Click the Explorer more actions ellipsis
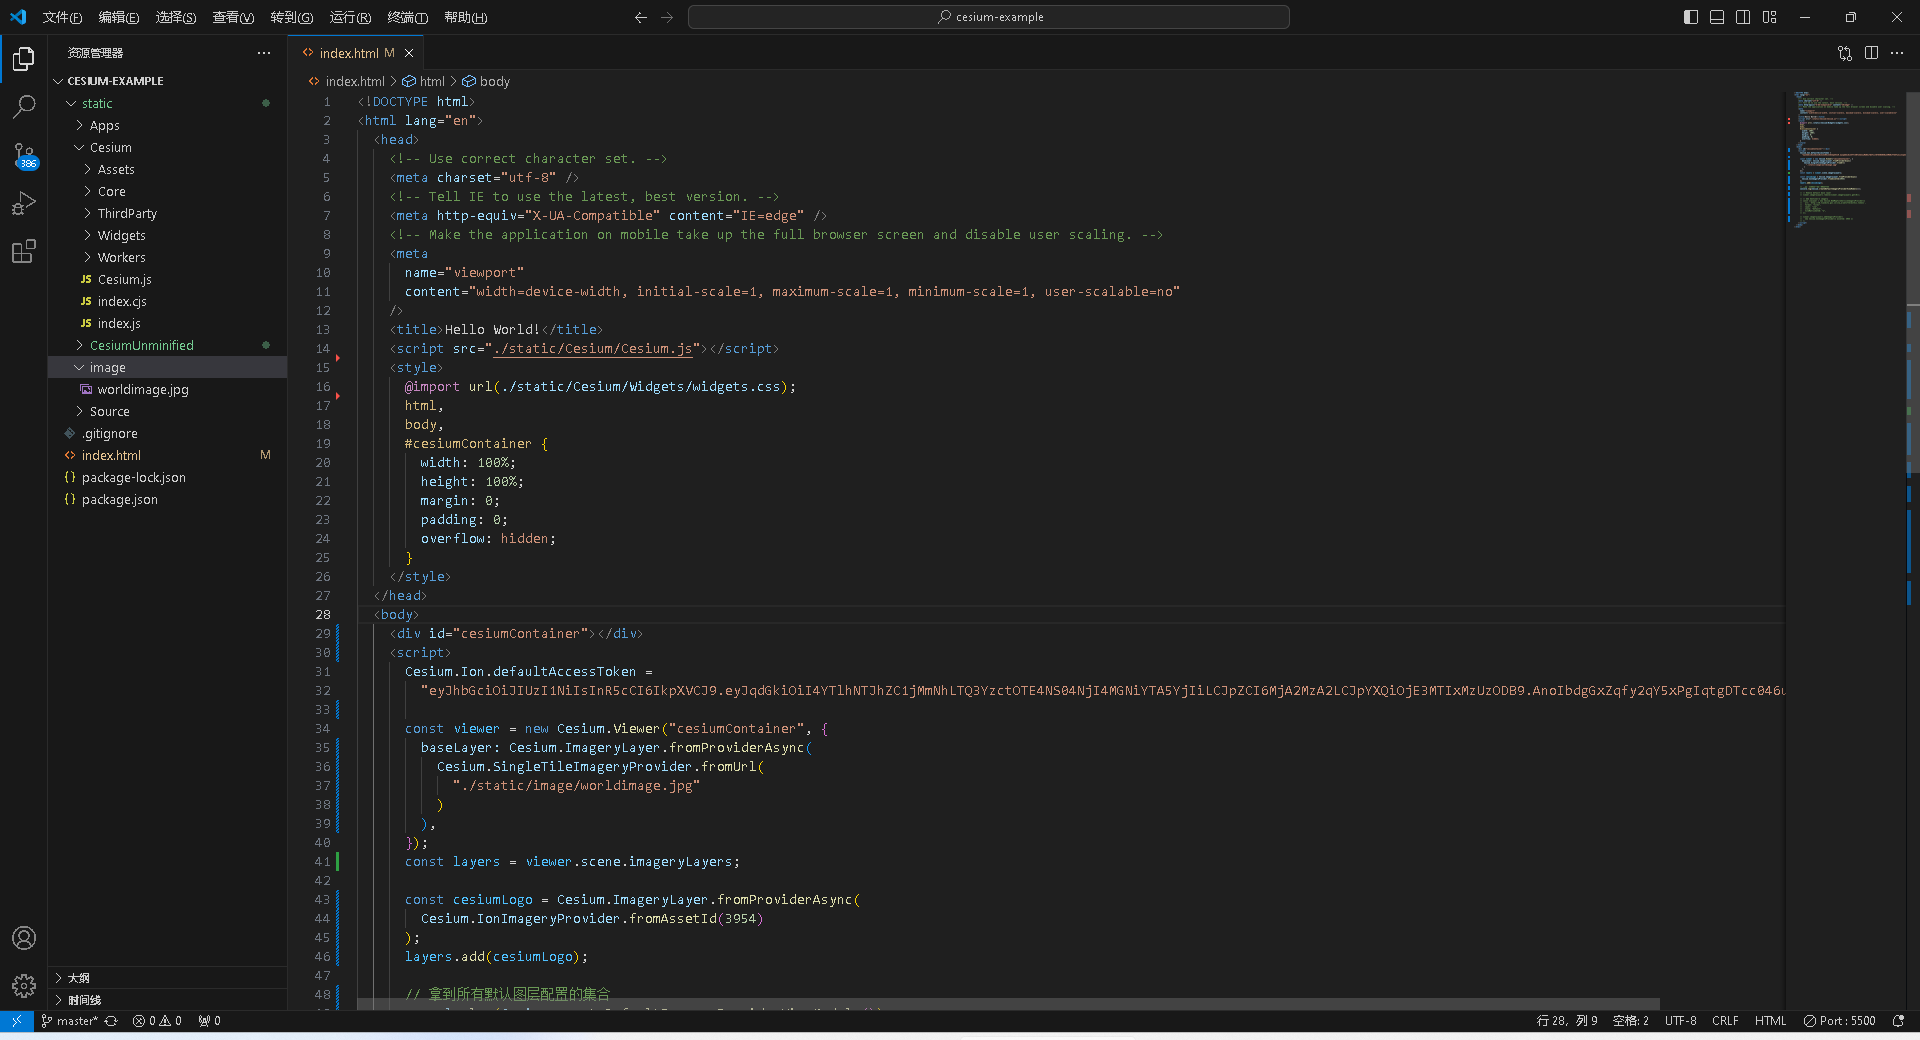 pos(264,53)
